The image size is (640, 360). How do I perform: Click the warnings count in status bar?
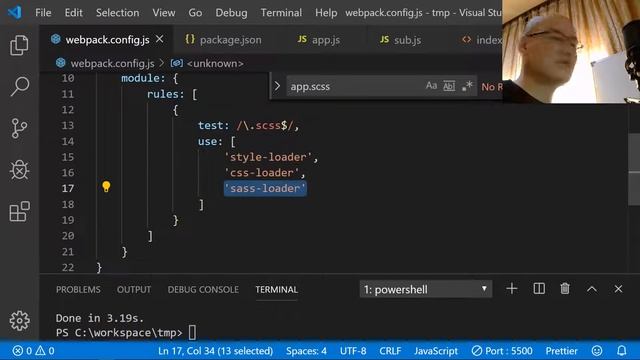[x=45, y=351]
